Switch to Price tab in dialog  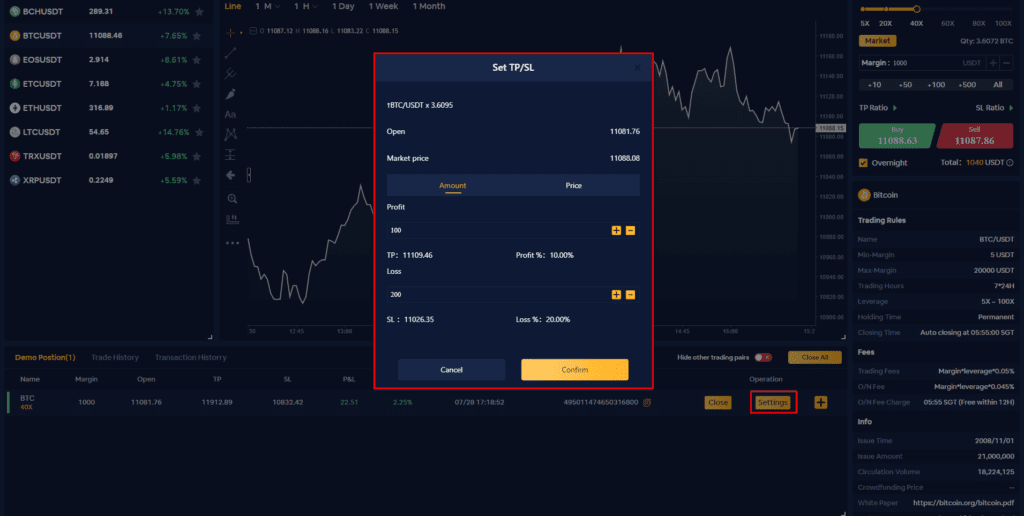pyautogui.click(x=573, y=185)
